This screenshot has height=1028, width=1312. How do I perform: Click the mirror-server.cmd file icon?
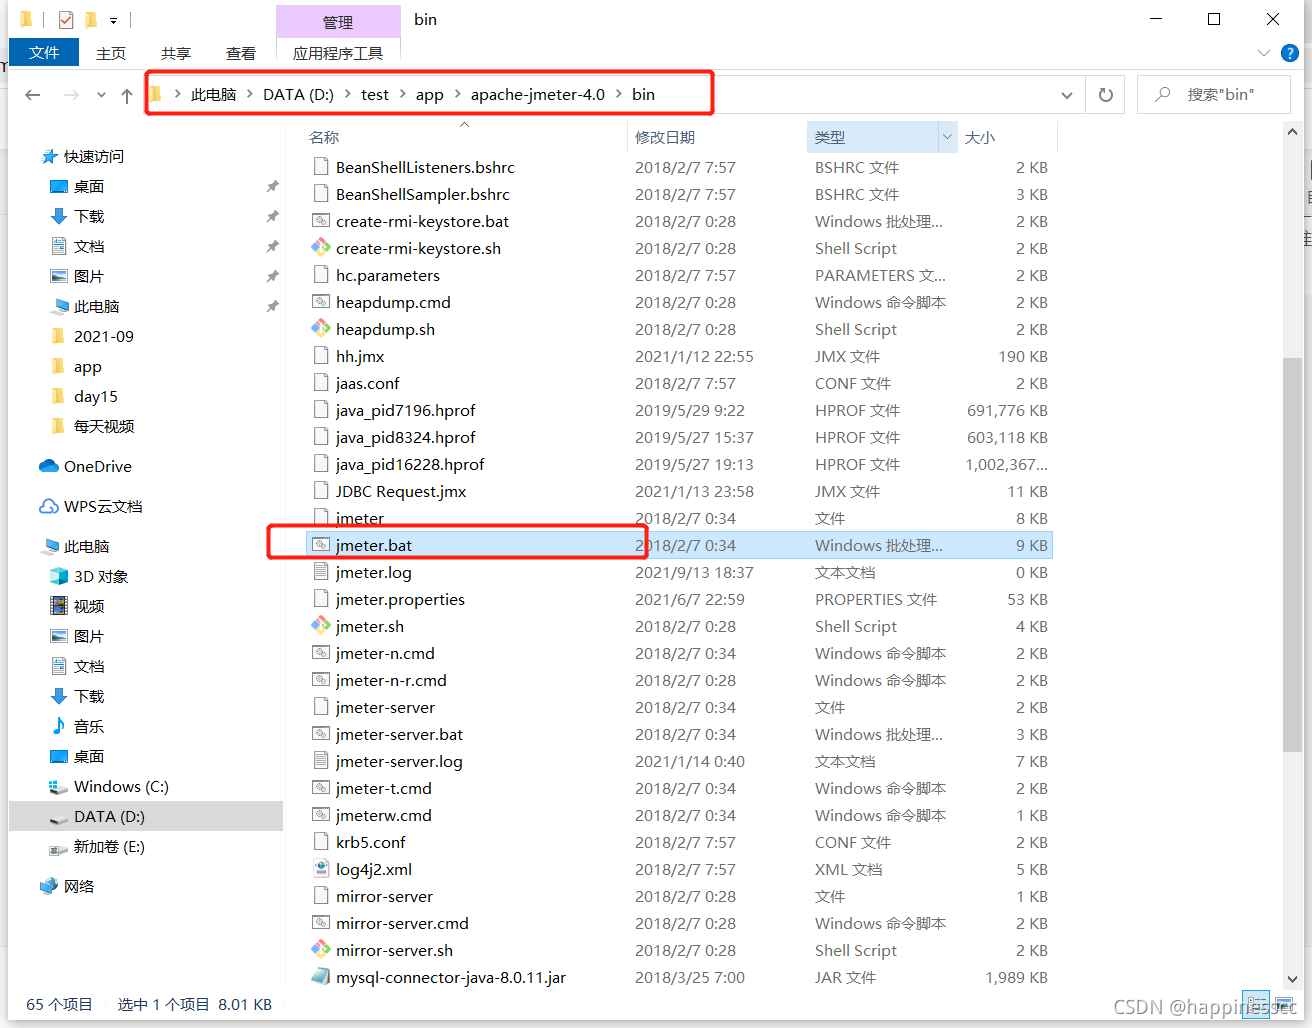[x=320, y=923]
